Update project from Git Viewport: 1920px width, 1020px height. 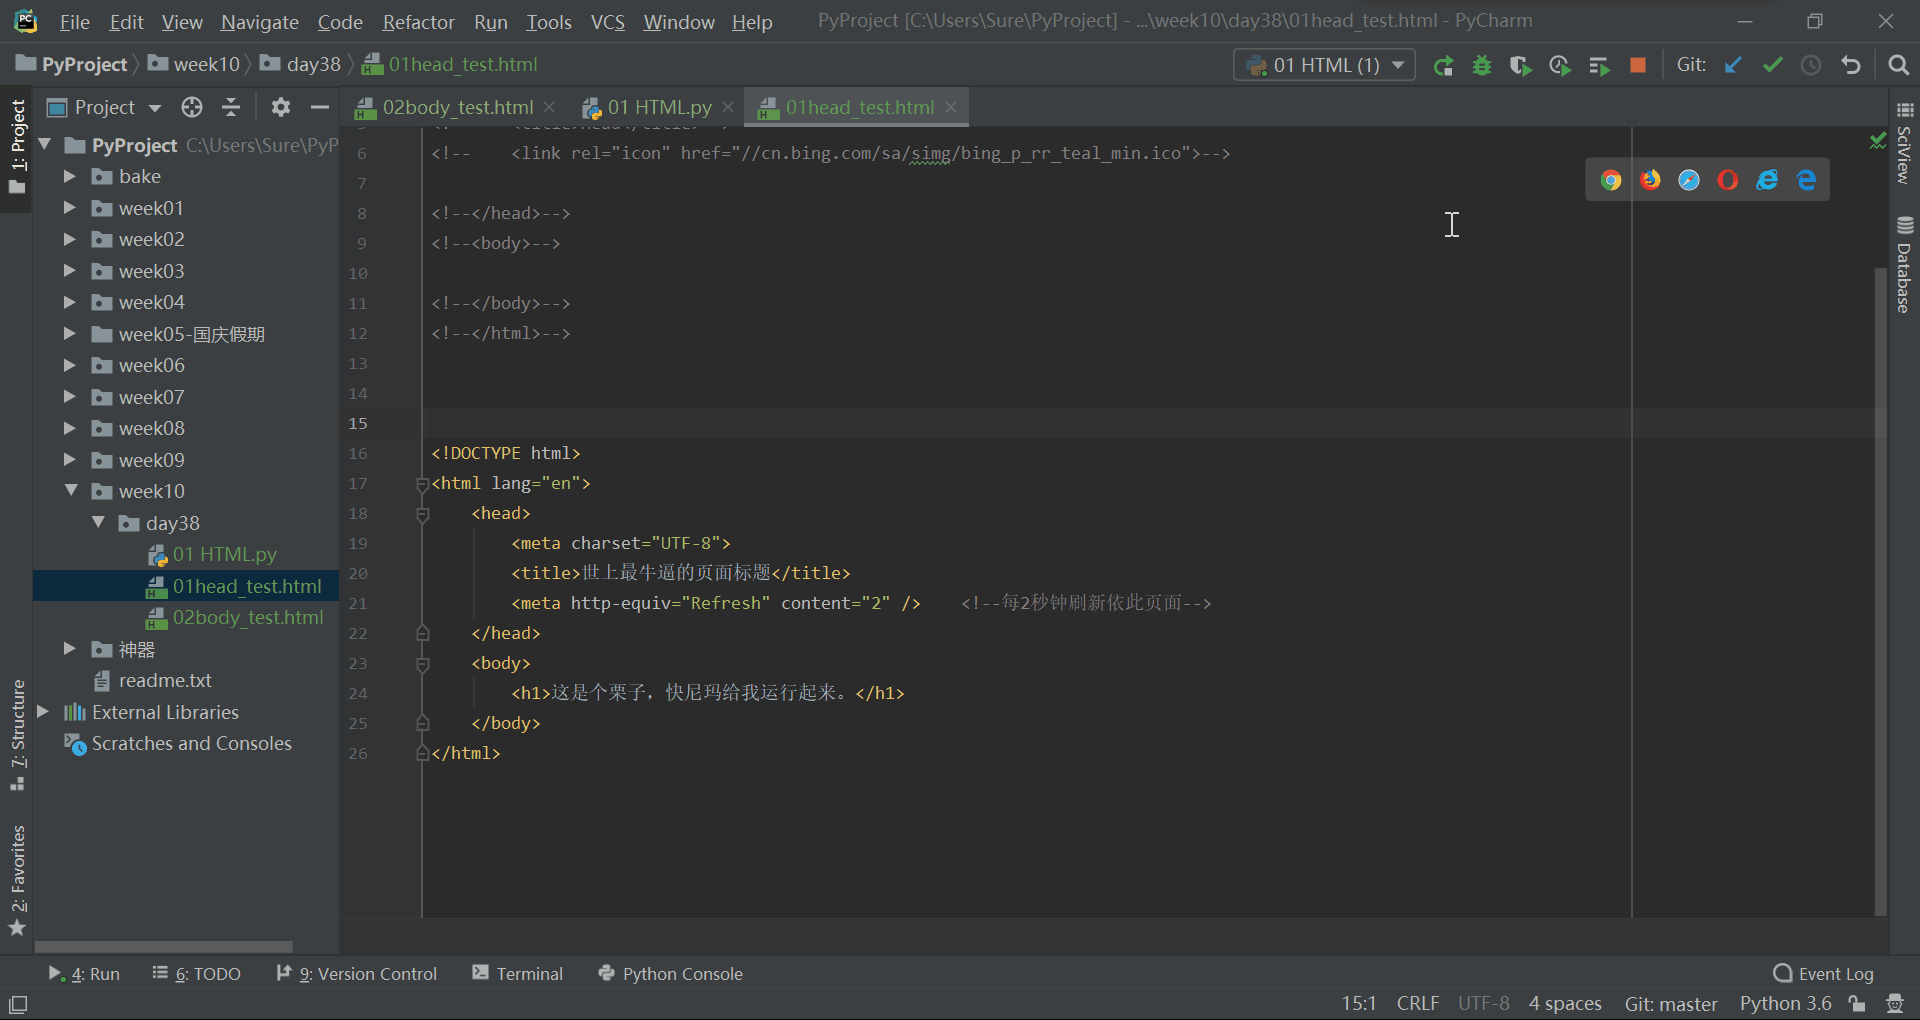pos(1733,64)
